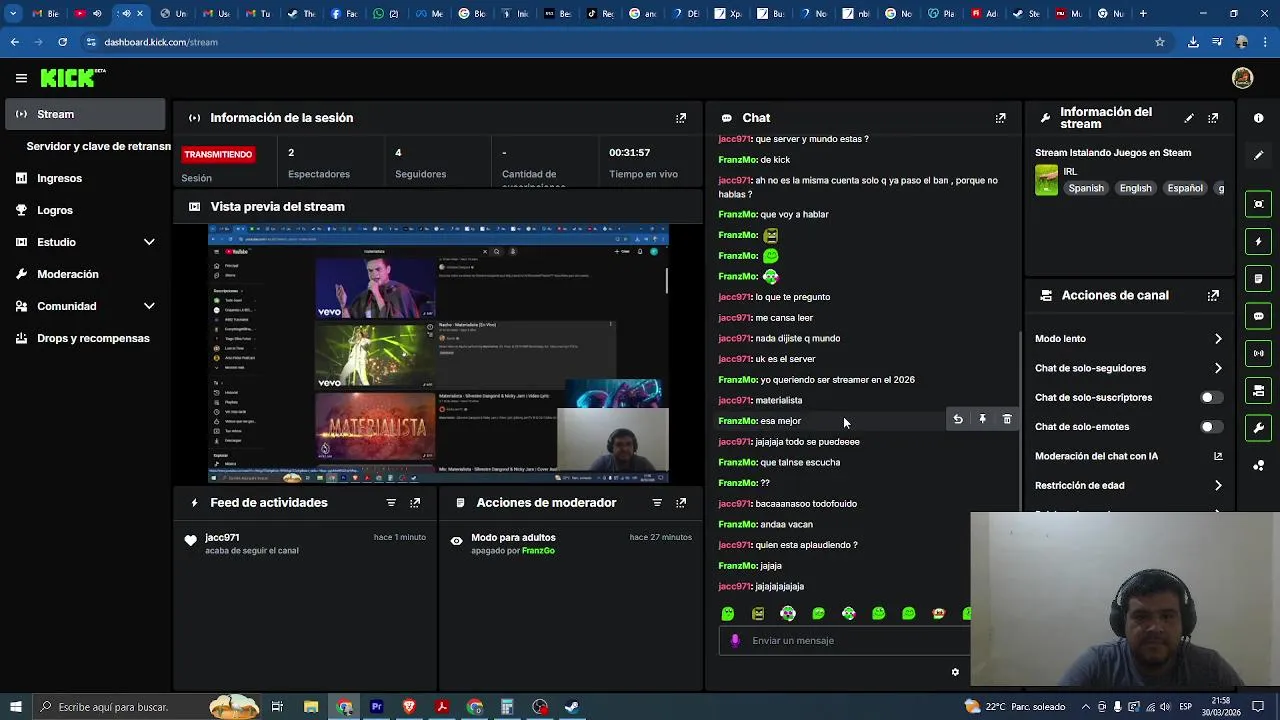Enable Chat de solo-emotes switch
The width and height of the screenshot is (1280, 720).
click(1210, 427)
